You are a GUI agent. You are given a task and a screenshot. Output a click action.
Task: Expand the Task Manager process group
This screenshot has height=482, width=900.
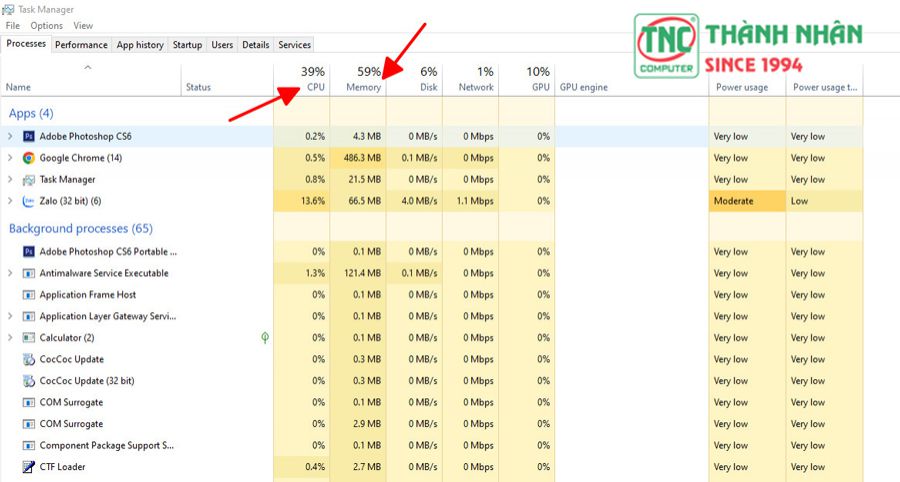click(x=10, y=180)
